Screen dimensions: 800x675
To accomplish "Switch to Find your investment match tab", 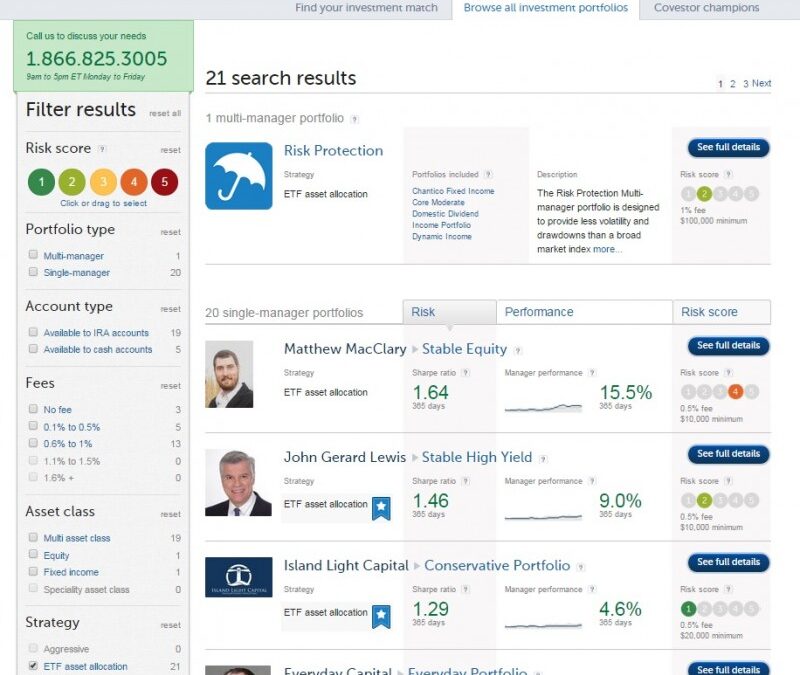I will 366,8.
